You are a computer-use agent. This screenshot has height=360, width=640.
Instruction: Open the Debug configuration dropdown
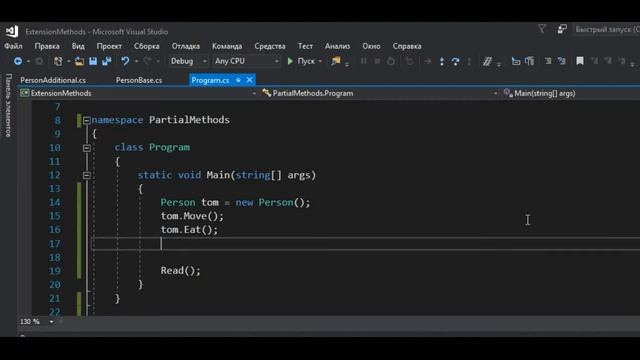tap(188, 61)
